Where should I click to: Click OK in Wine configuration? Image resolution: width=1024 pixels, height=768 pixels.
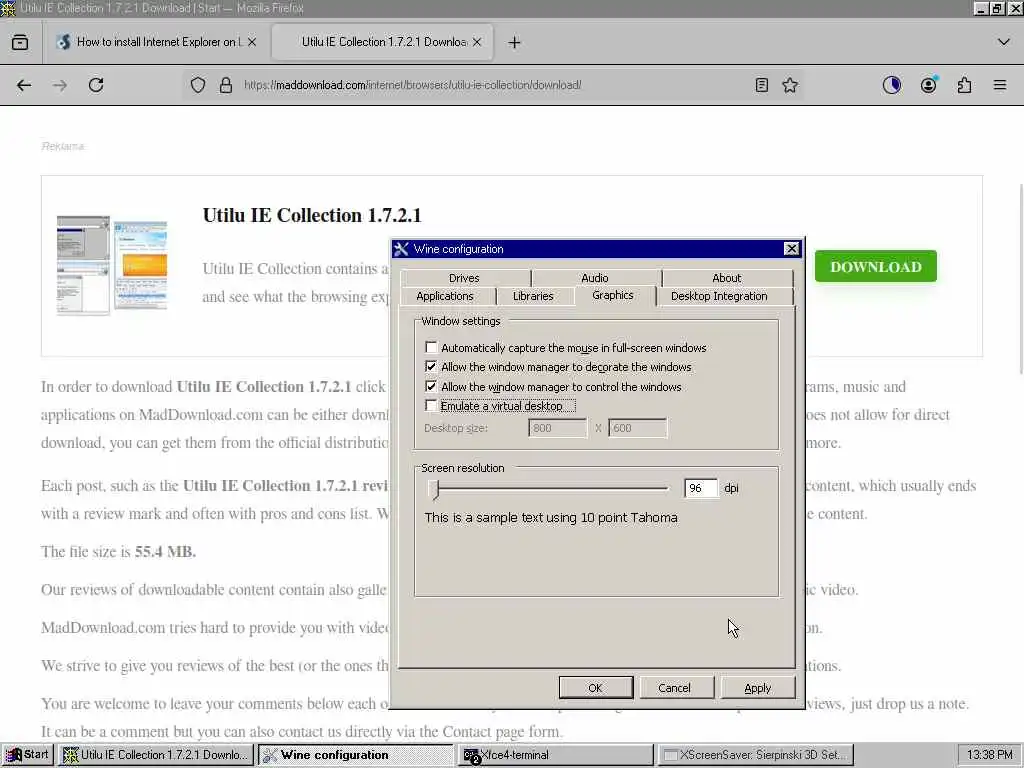(x=595, y=688)
